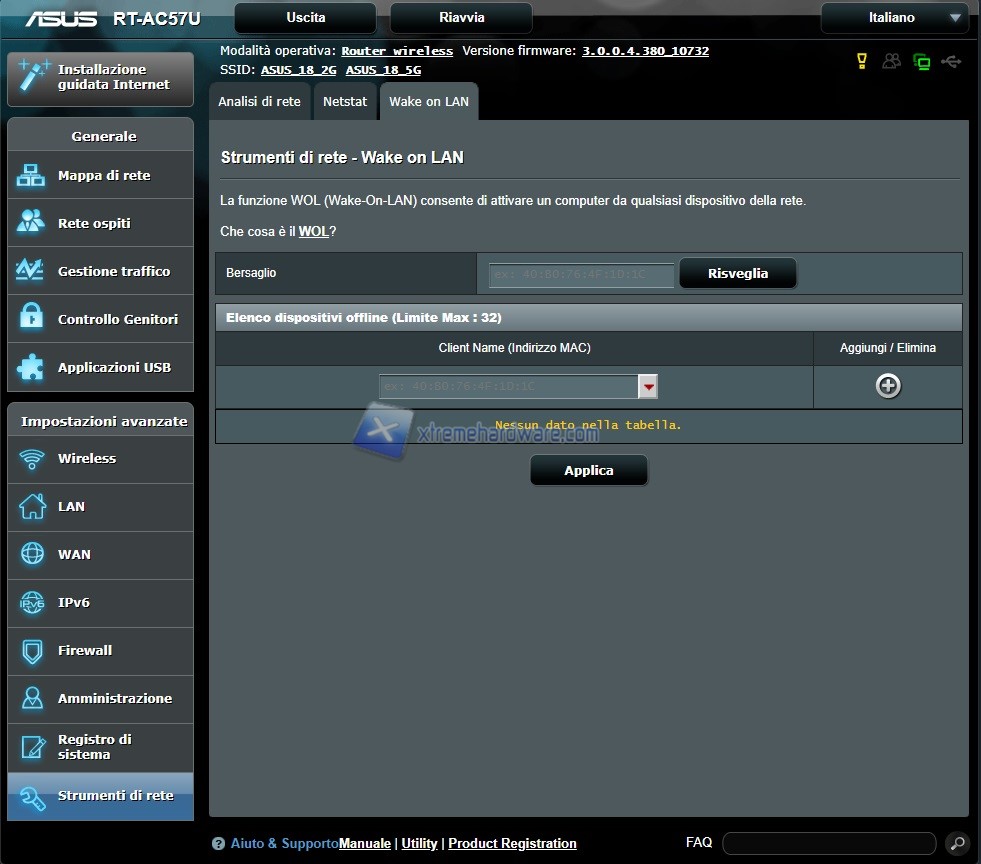Switch to the Netstat tab
The width and height of the screenshot is (981, 864).
pyautogui.click(x=345, y=102)
